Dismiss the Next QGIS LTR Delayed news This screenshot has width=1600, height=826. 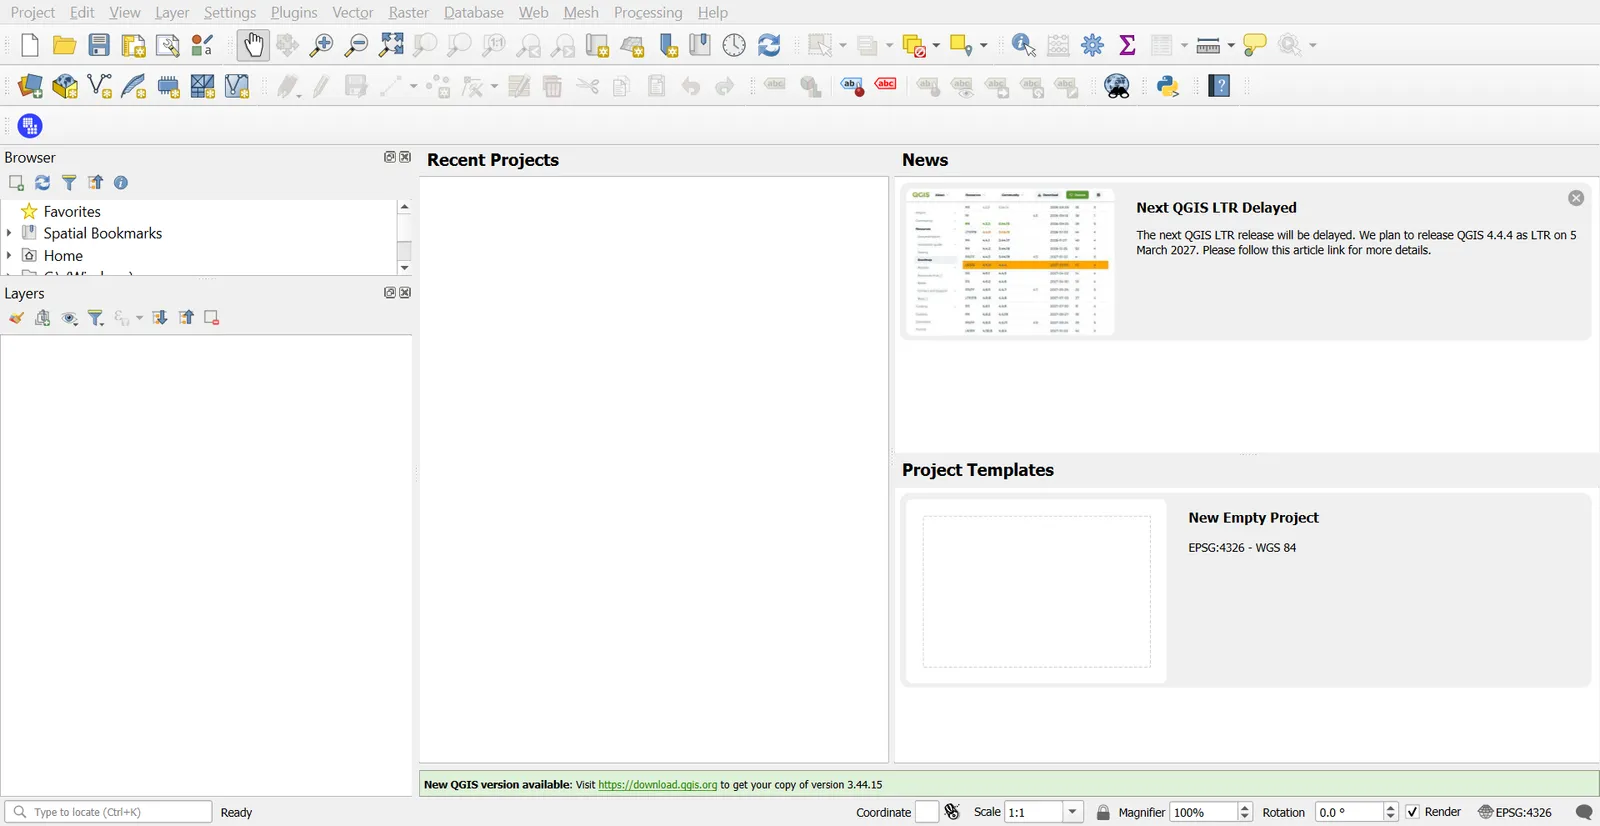coord(1576,198)
